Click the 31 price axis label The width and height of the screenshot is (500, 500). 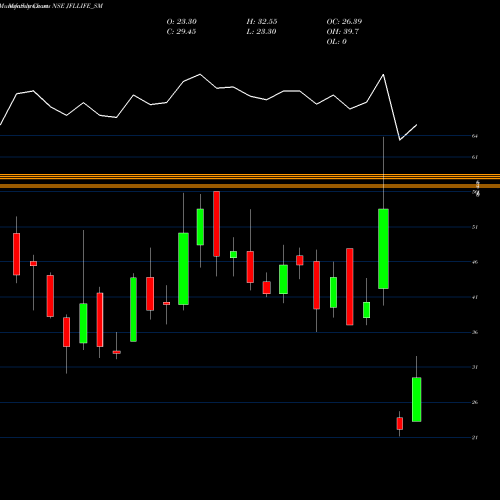(x=475, y=367)
